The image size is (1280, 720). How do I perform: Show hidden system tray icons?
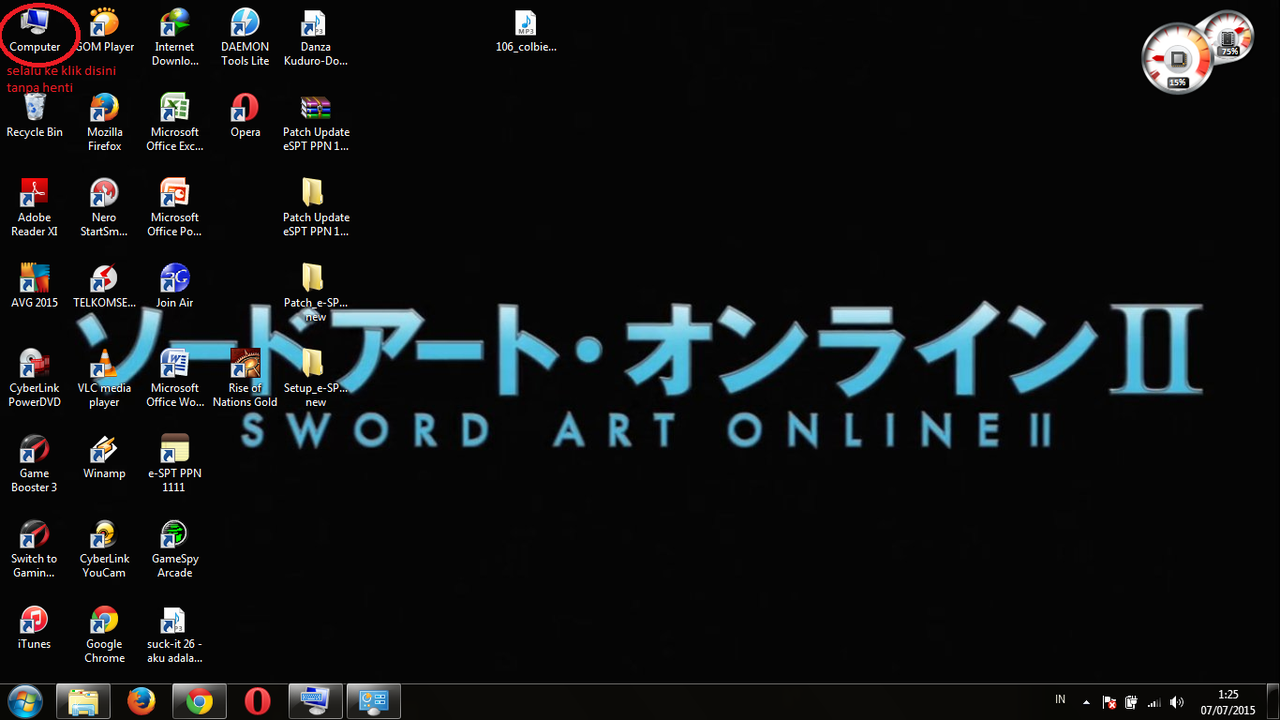pos(1087,702)
